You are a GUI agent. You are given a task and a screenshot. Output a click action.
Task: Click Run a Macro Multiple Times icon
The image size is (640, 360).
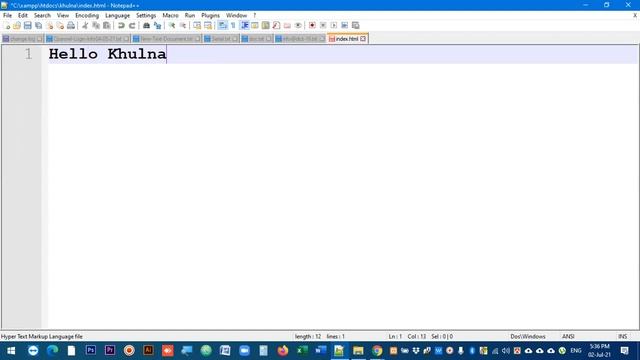344,26
